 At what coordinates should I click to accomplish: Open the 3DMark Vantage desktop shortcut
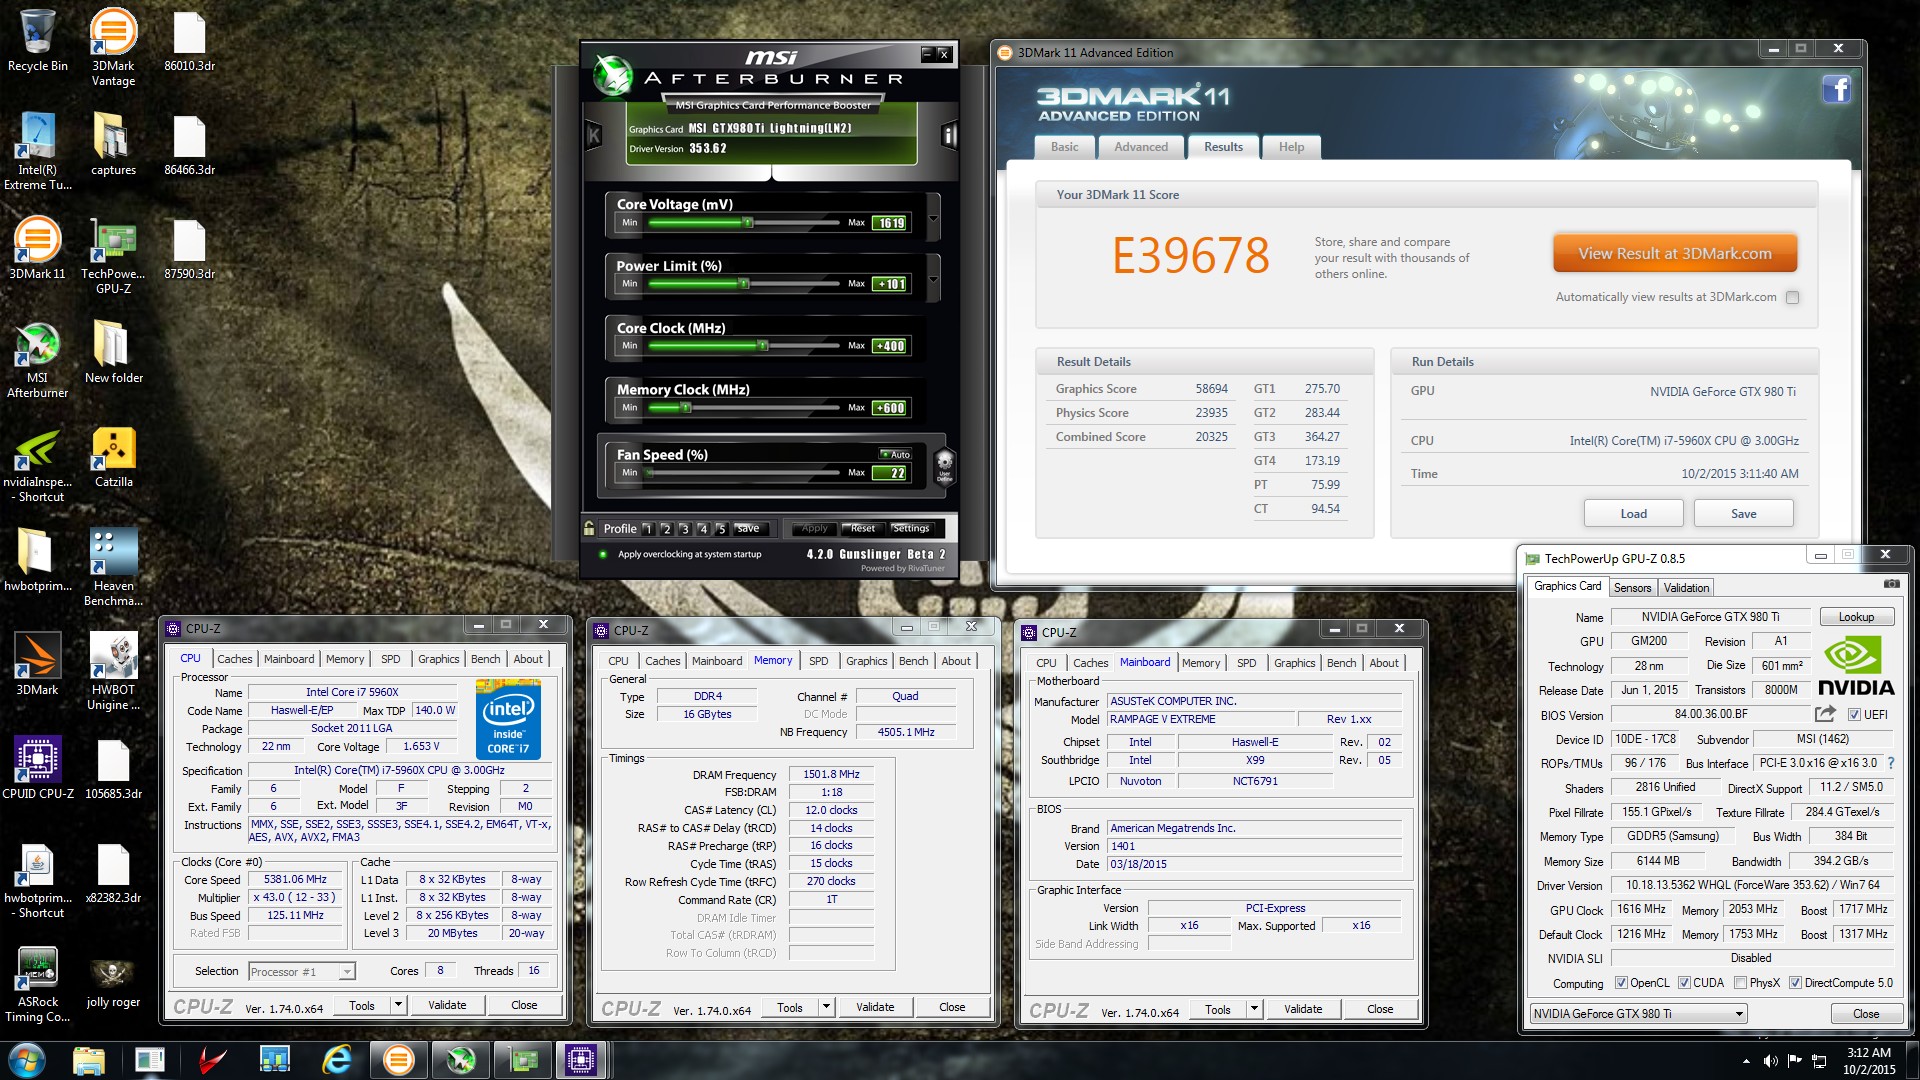pyautogui.click(x=113, y=47)
